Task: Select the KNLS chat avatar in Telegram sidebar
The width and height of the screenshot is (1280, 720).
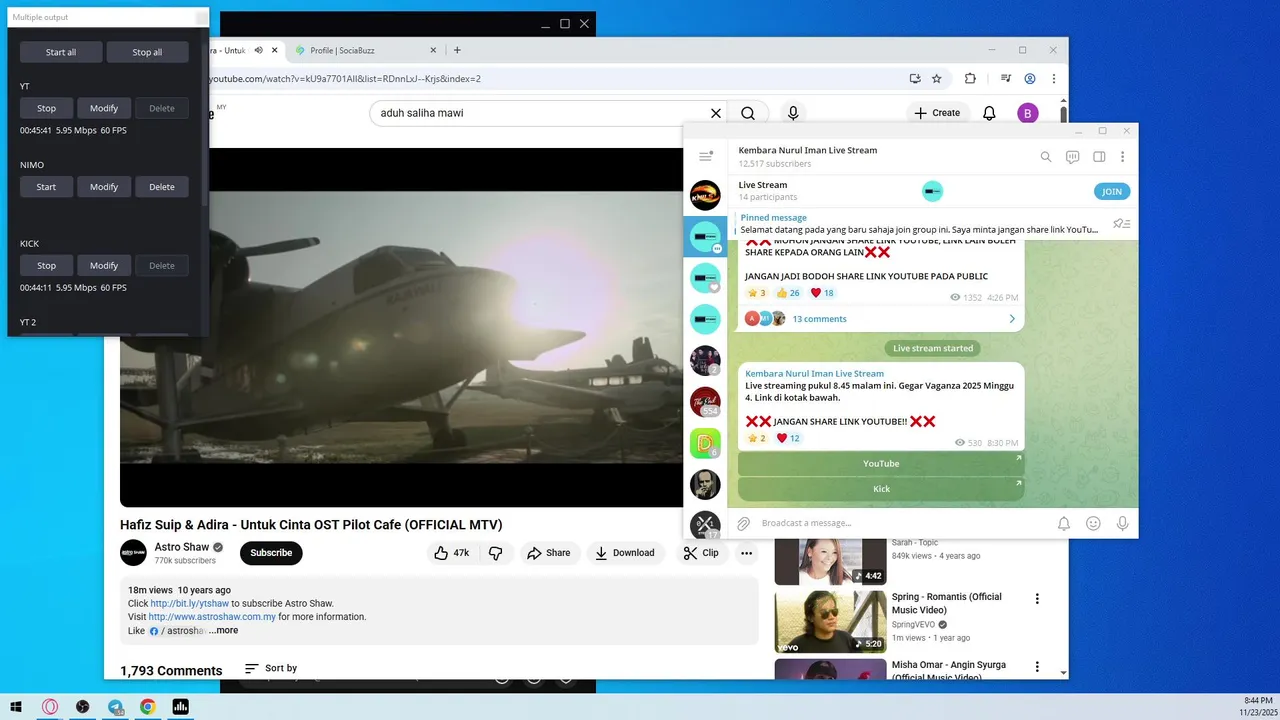Action: (705, 195)
